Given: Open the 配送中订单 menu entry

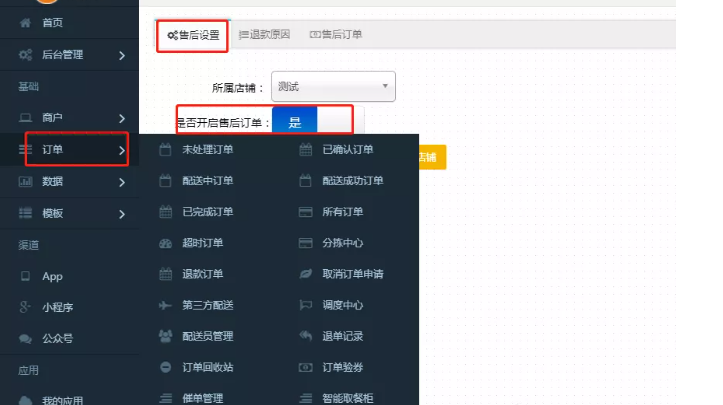Looking at the screenshot, I should coord(207,180).
